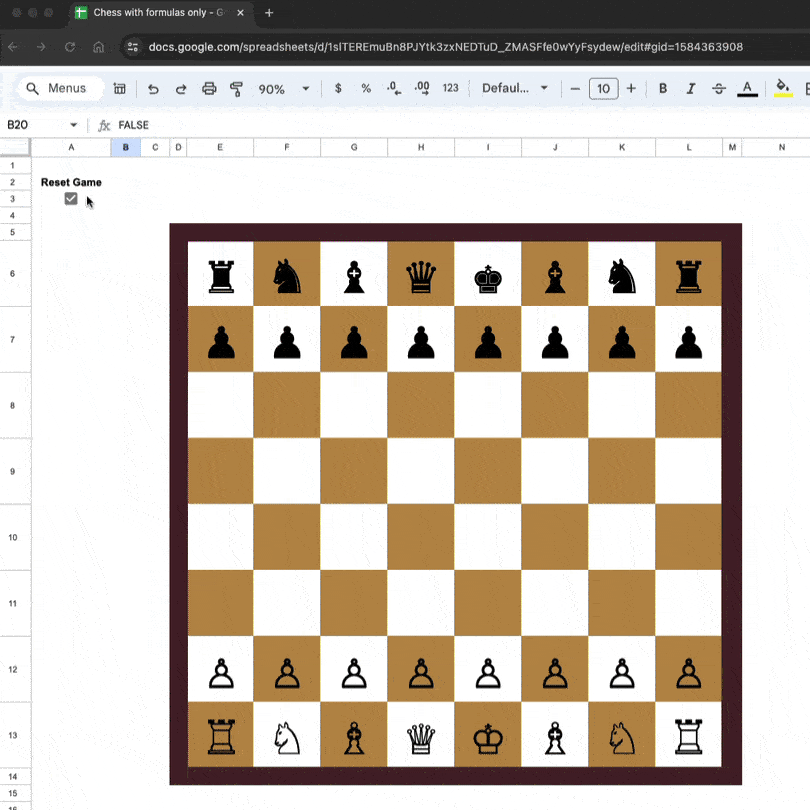Toggle bold formatting

click(663, 88)
